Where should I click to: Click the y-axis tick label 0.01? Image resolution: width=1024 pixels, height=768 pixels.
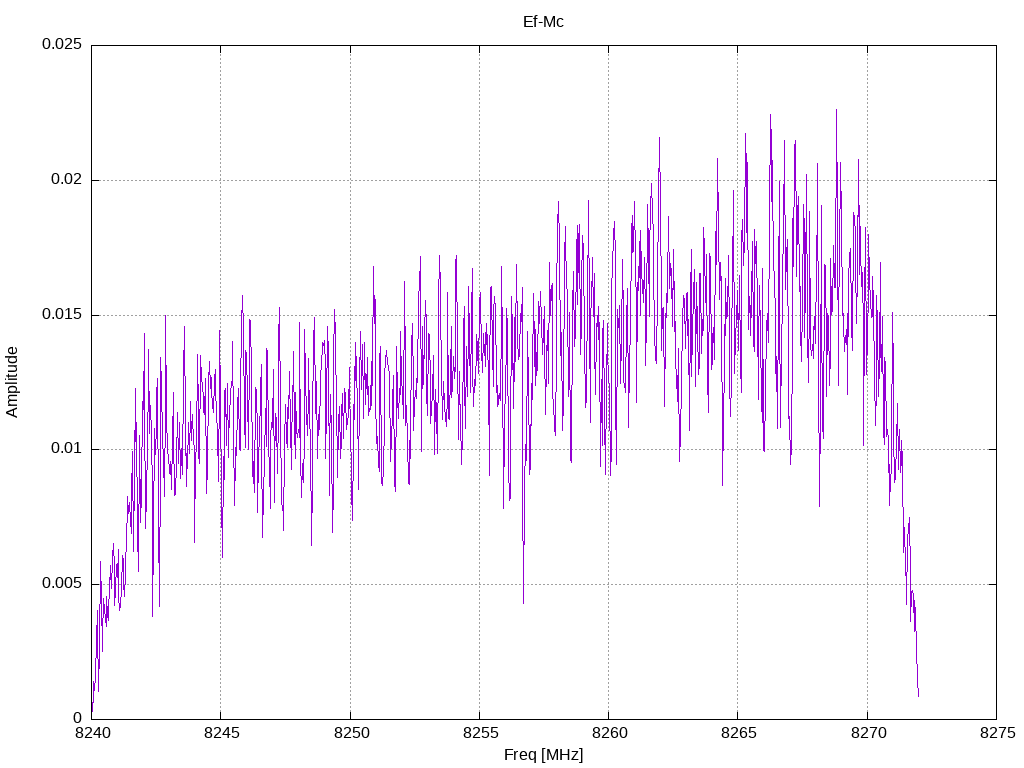67,449
